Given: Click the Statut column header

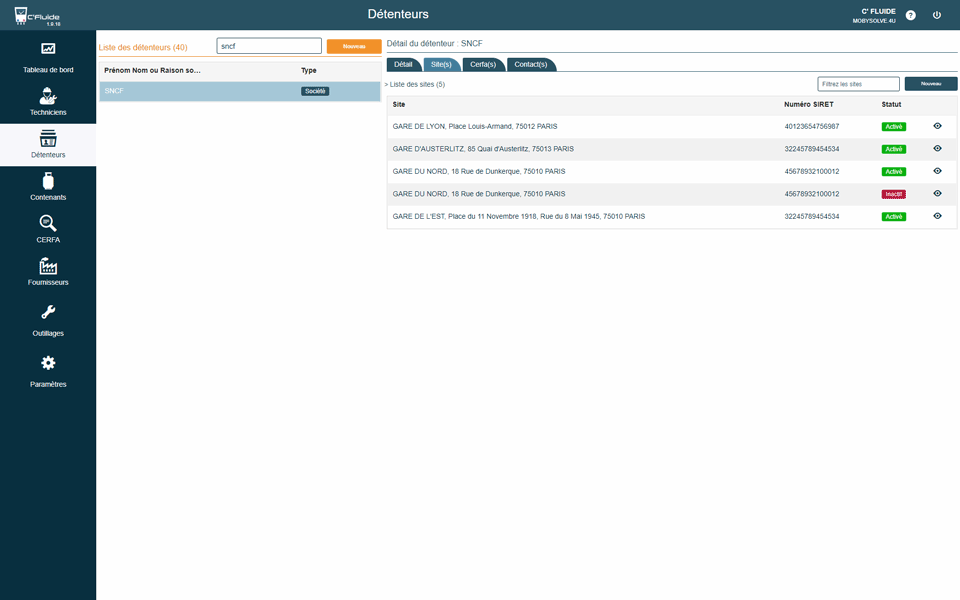Looking at the screenshot, I should [891, 105].
